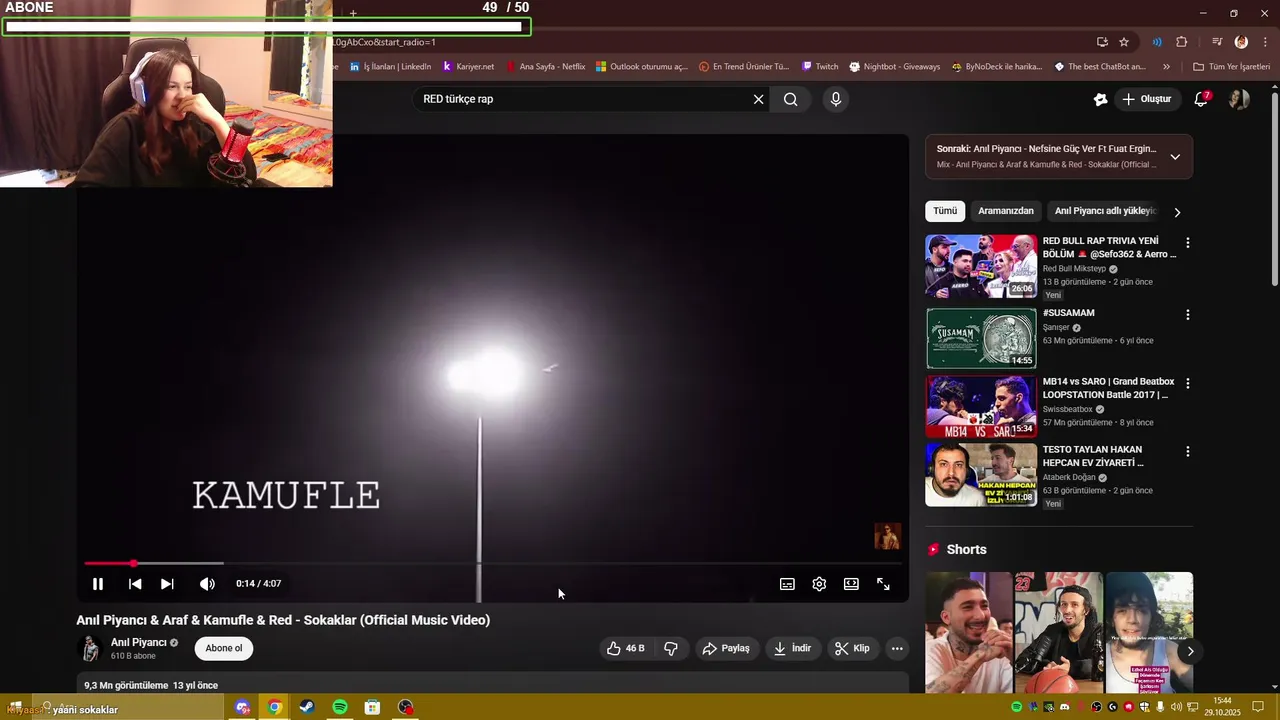Open Steam from the taskbar

point(307,707)
